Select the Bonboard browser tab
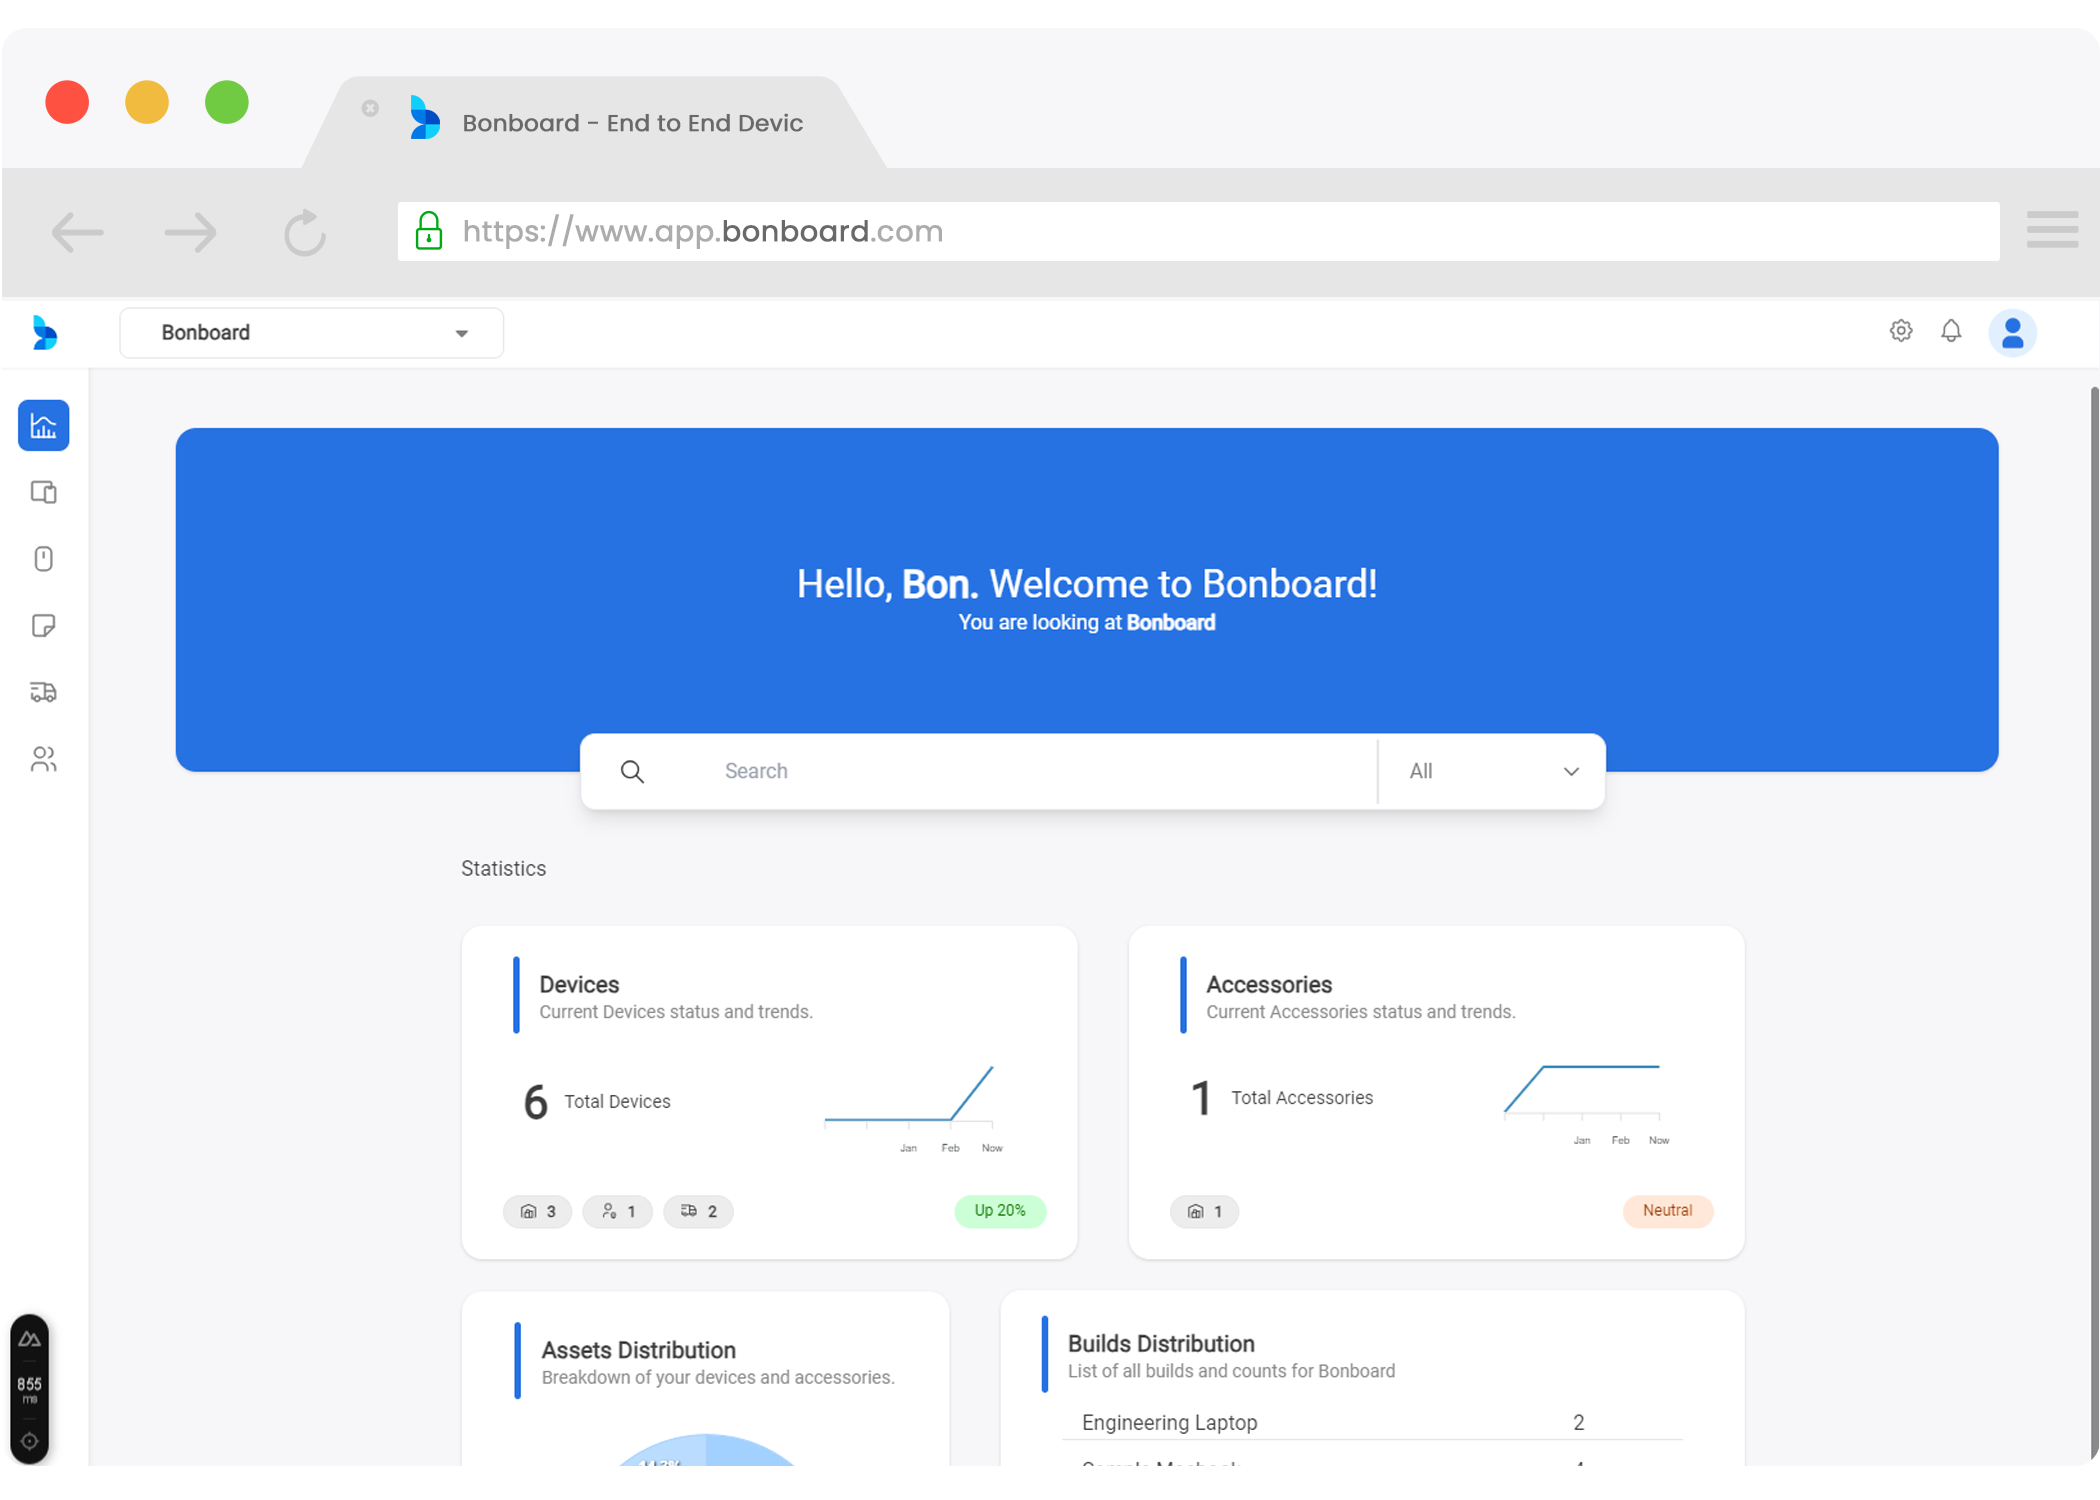This screenshot has width=2100, height=1500. click(x=594, y=122)
